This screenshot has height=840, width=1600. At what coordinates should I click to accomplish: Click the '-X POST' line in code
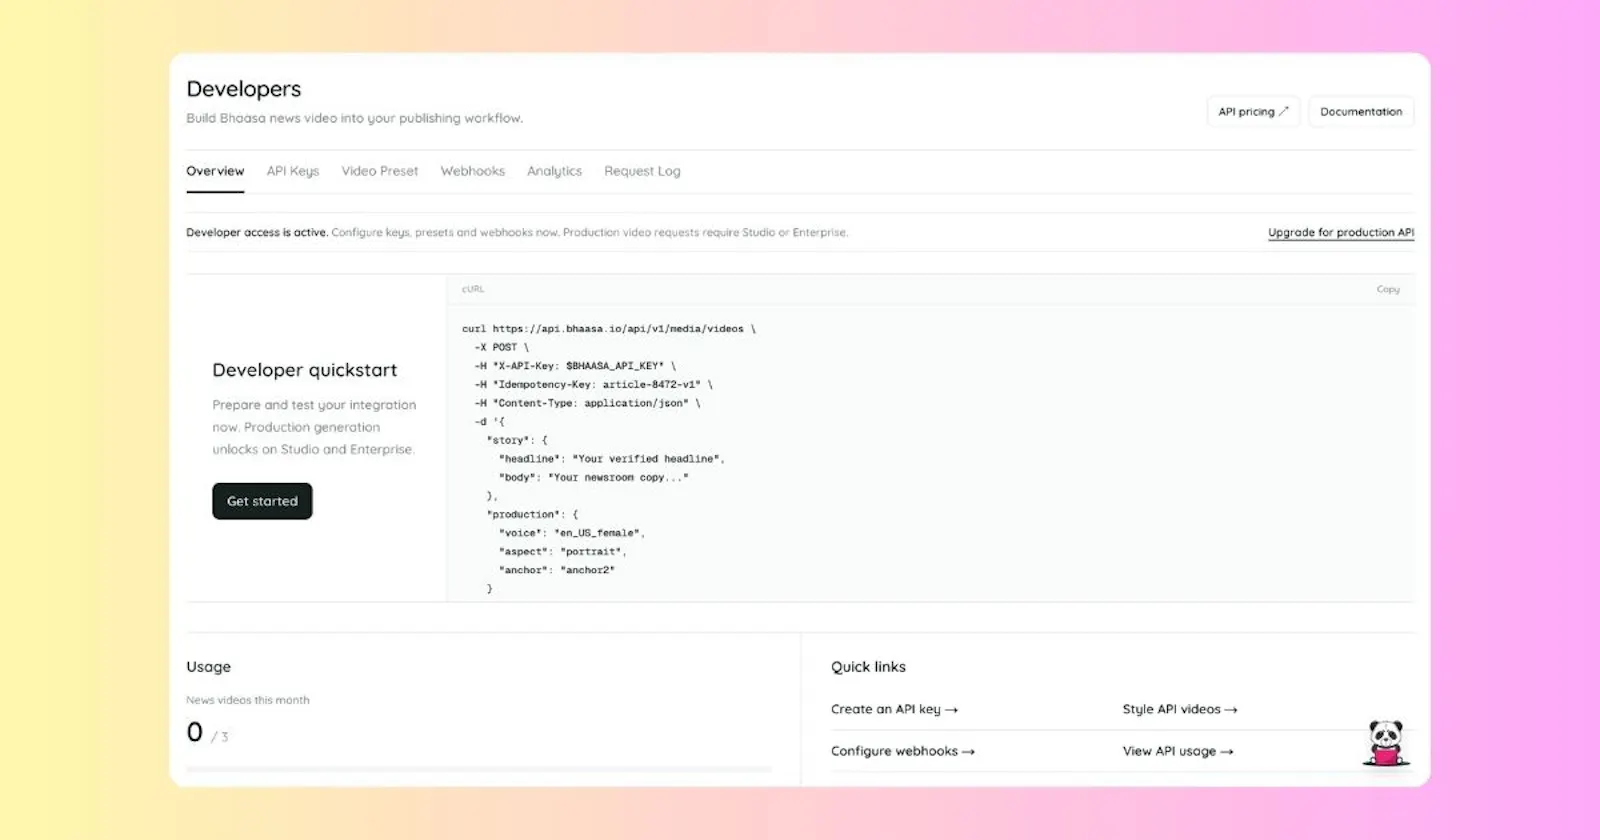pos(501,348)
